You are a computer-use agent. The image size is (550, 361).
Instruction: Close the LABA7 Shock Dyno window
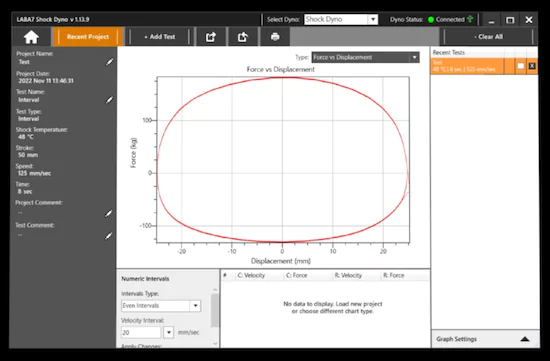529,20
